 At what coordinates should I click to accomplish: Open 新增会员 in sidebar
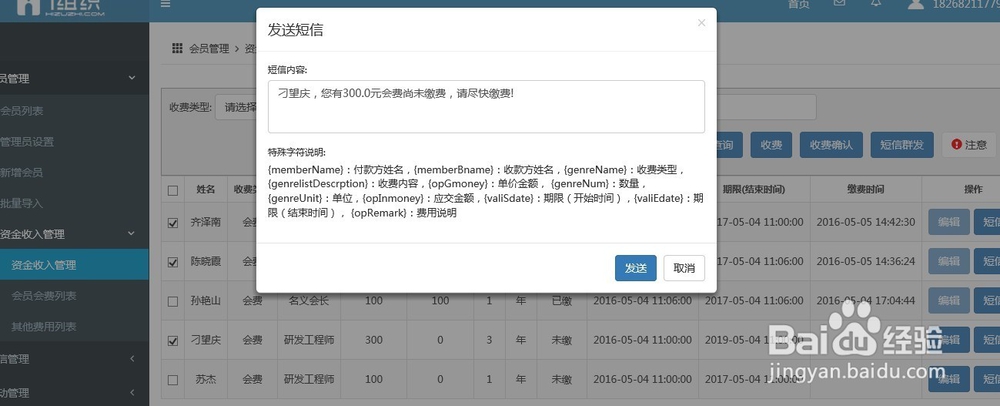click(x=22, y=173)
